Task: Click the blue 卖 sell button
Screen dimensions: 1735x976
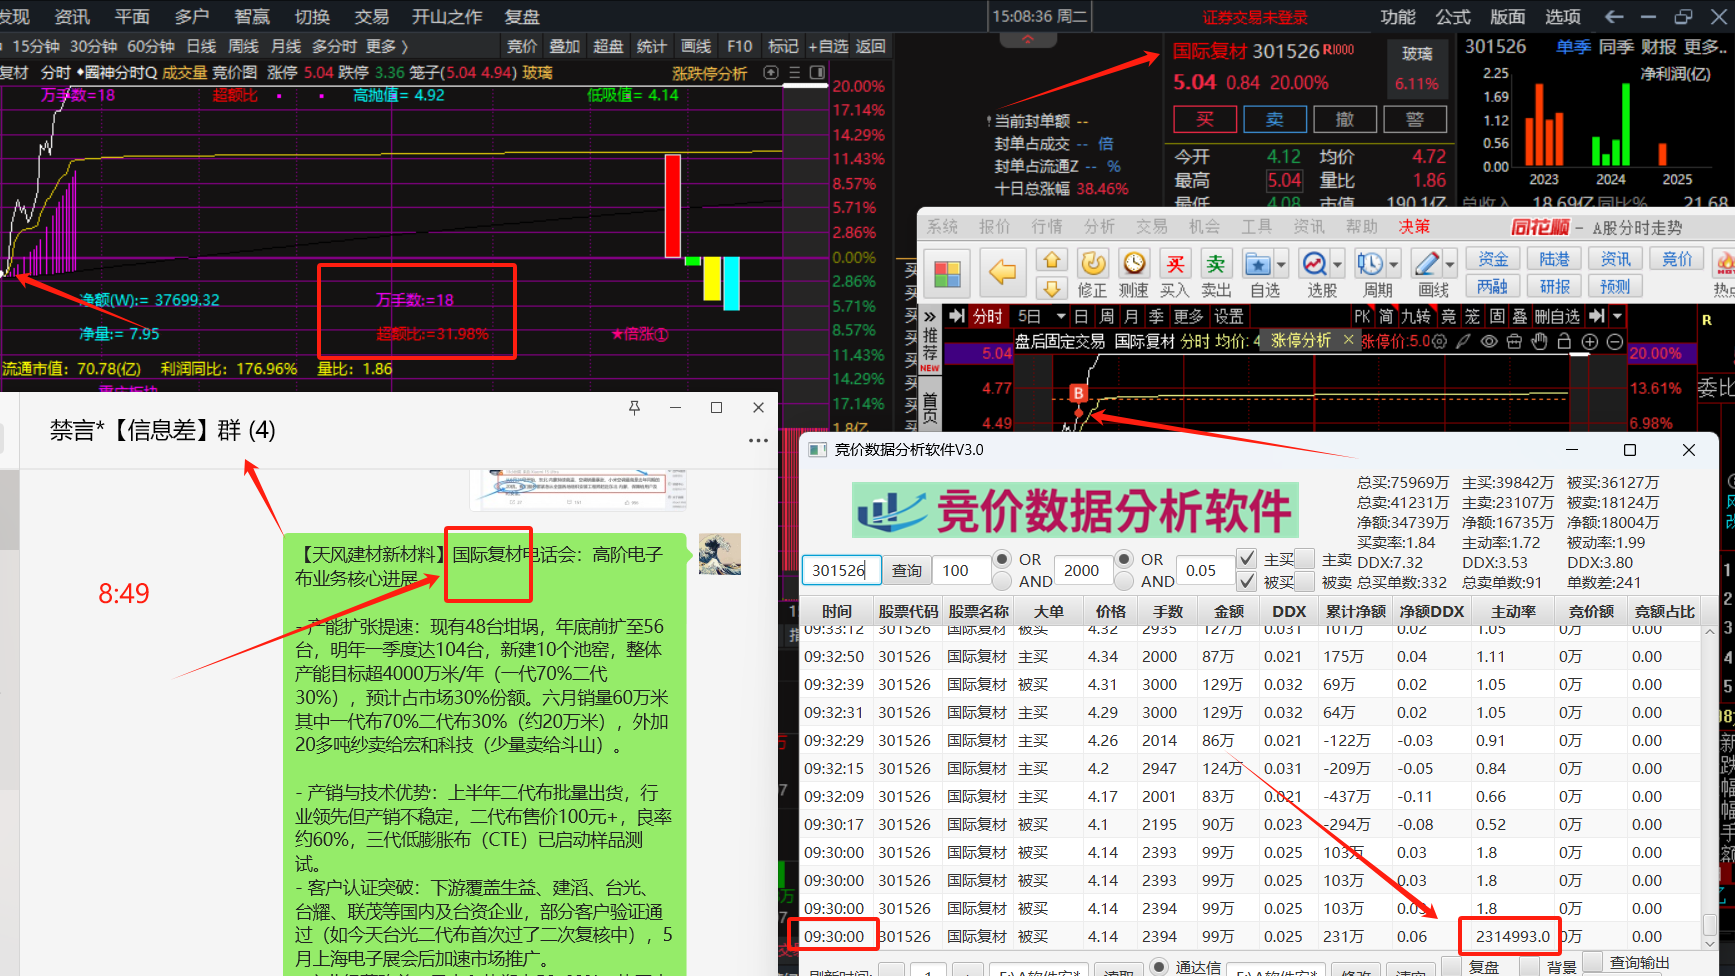Action: click(1275, 119)
